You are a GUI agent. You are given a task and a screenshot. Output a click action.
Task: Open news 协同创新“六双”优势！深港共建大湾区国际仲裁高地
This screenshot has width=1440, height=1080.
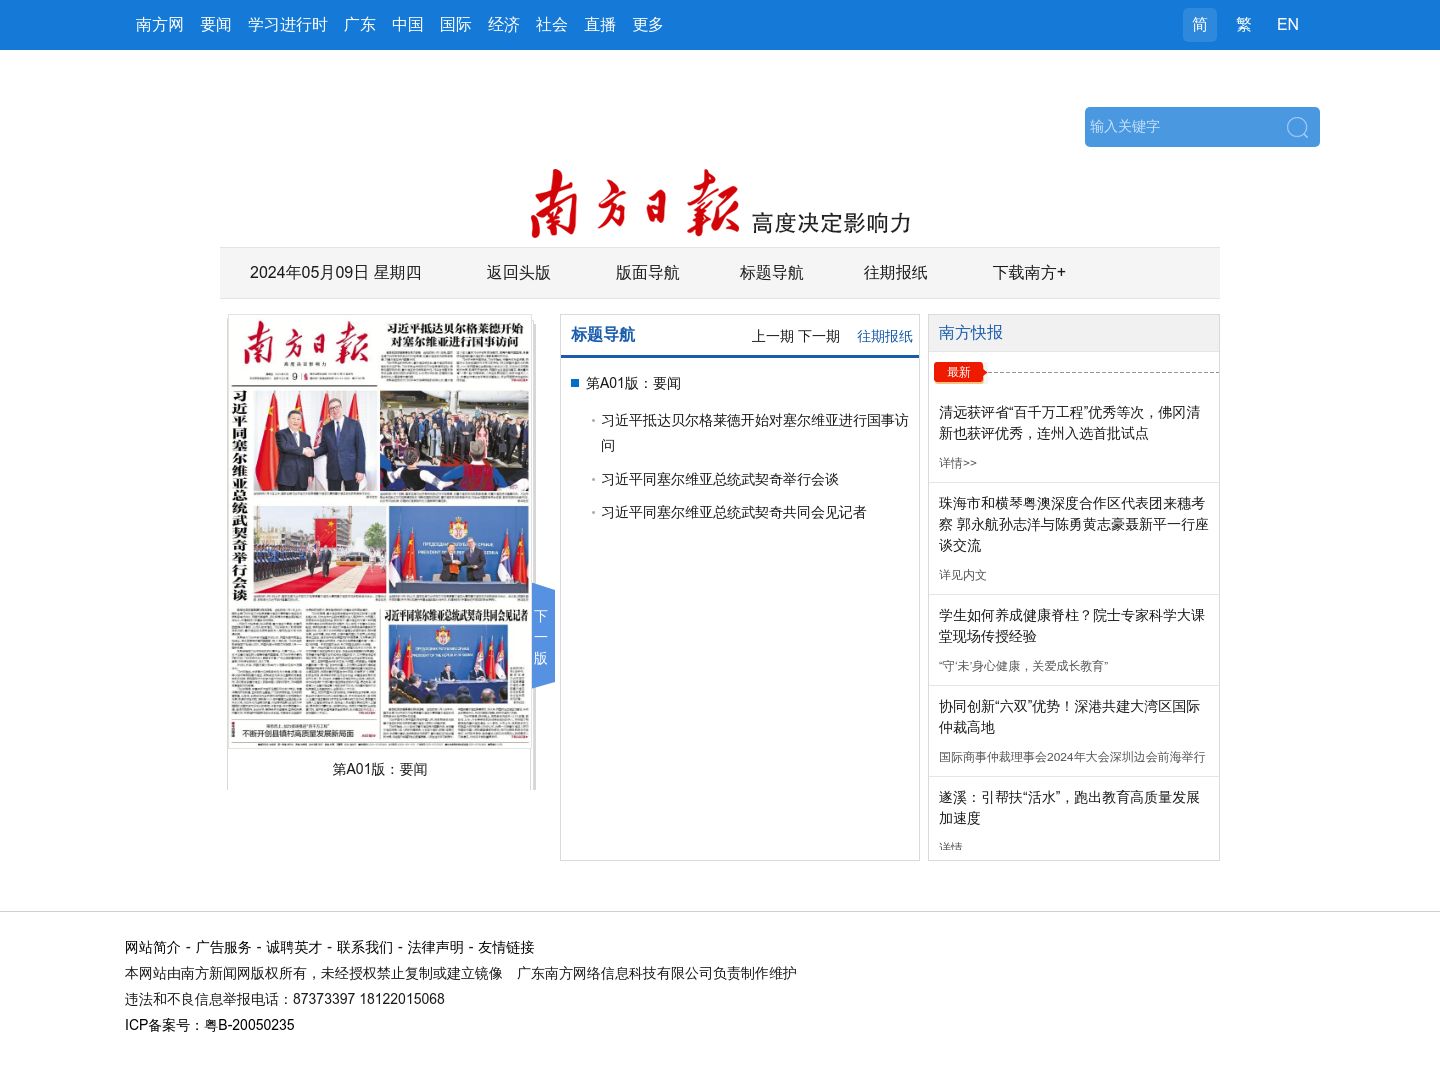pyautogui.click(x=1070, y=717)
